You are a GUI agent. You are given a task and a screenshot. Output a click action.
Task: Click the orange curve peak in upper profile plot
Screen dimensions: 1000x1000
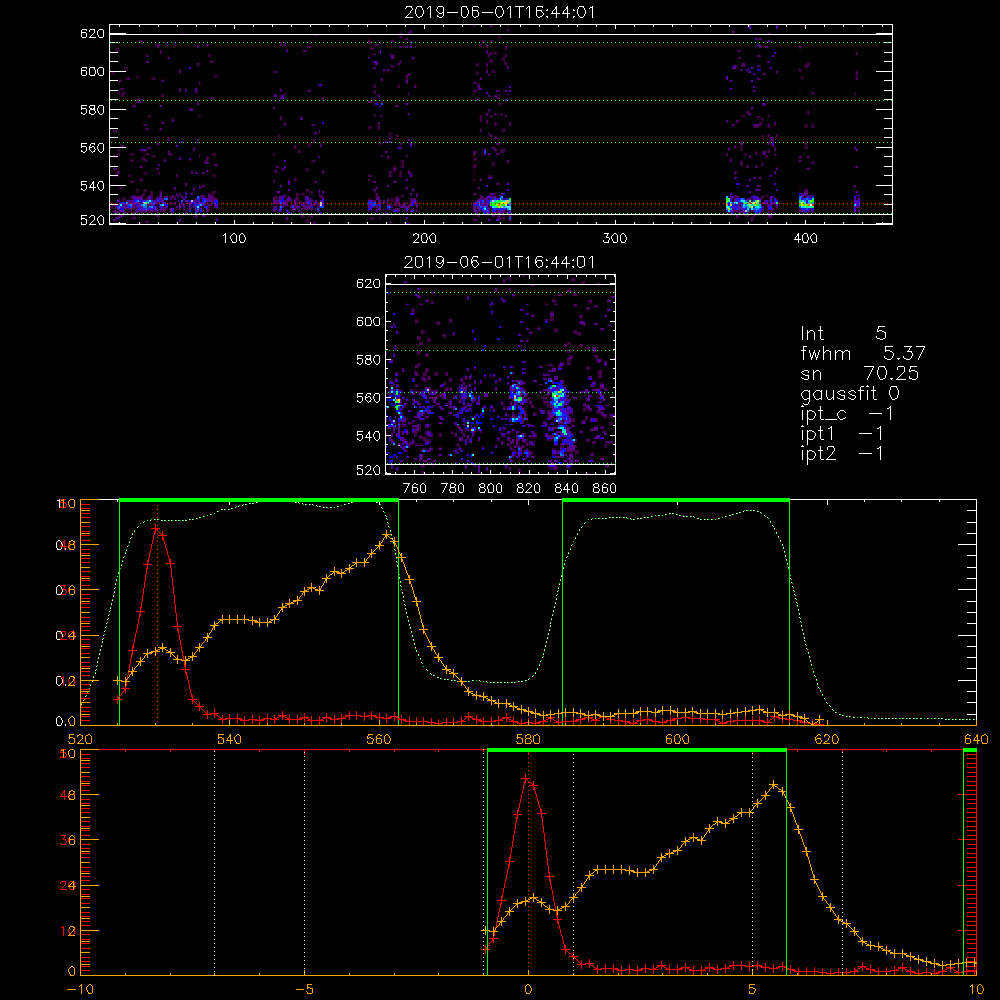click(x=387, y=534)
